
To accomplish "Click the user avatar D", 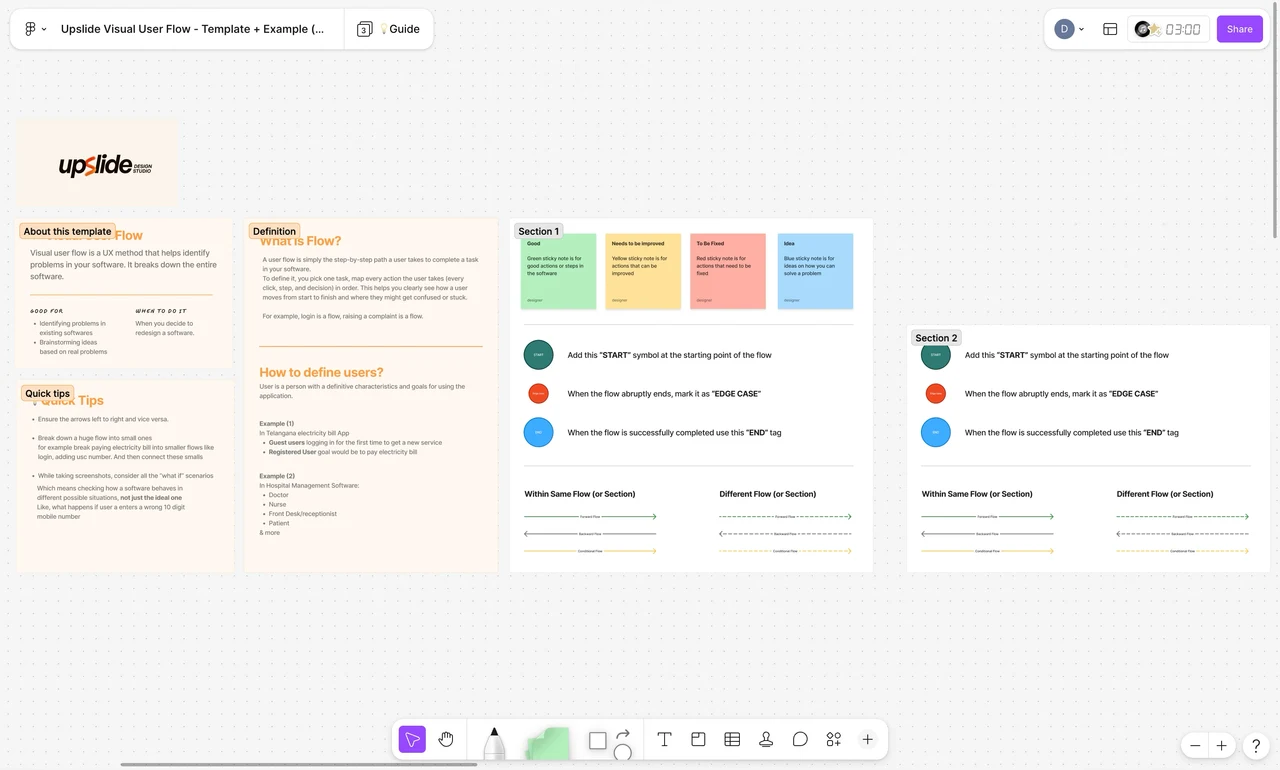I will (1064, 29).
